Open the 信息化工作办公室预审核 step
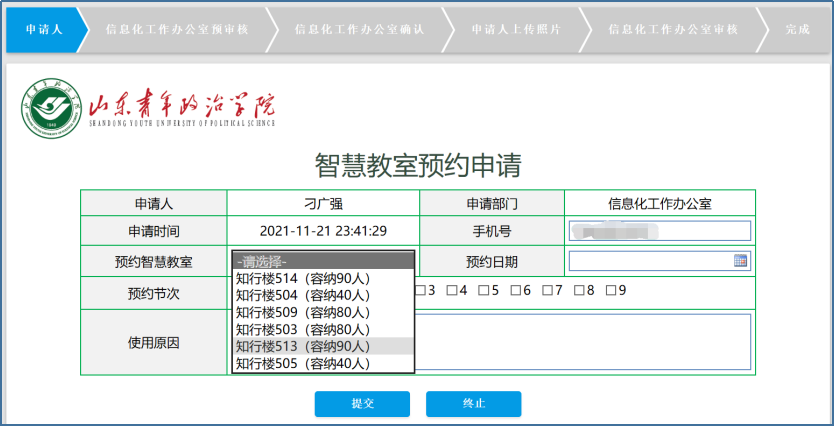 pos(176,29)
